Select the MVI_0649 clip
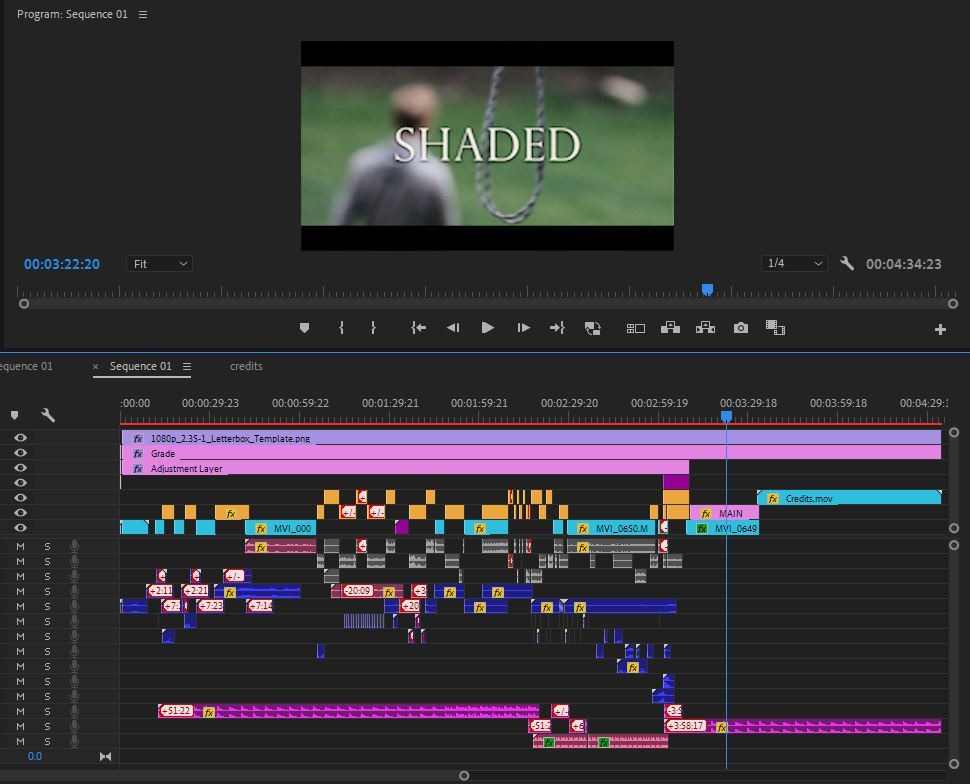 coord(723,528)
